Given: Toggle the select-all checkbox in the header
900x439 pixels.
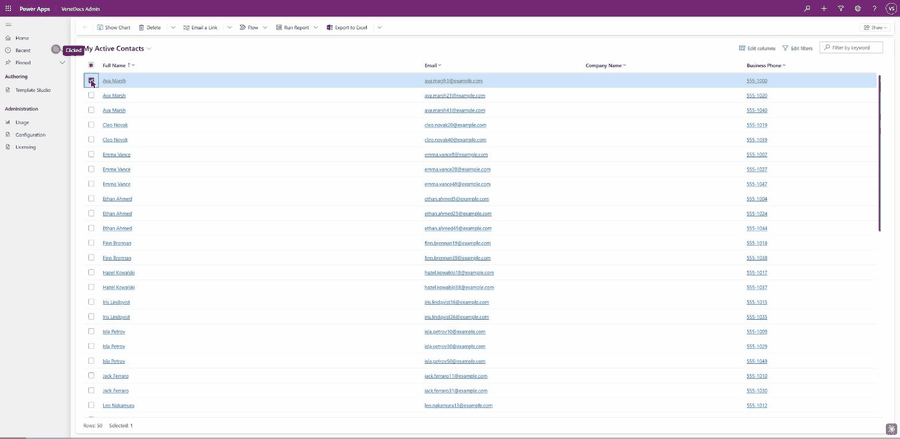Looking at the screenshot, I should coord(91,65).
